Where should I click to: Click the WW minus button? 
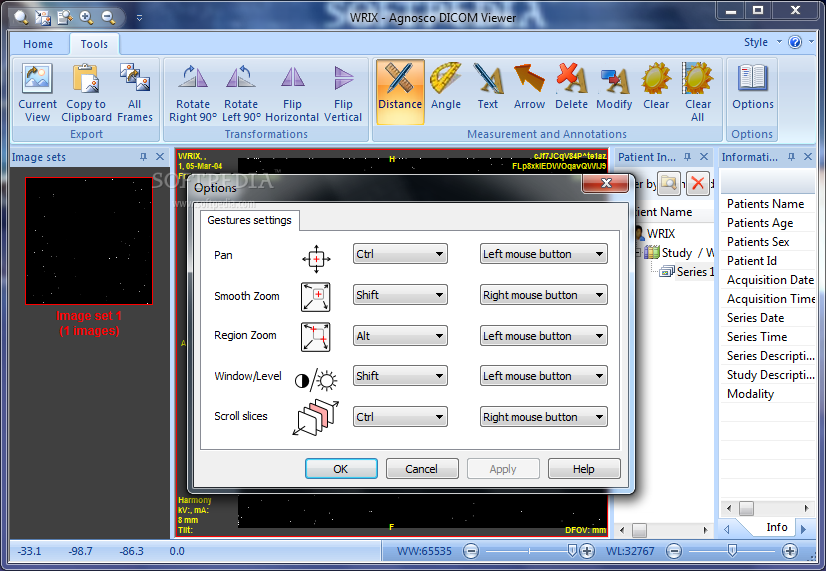tap(471, 552)
